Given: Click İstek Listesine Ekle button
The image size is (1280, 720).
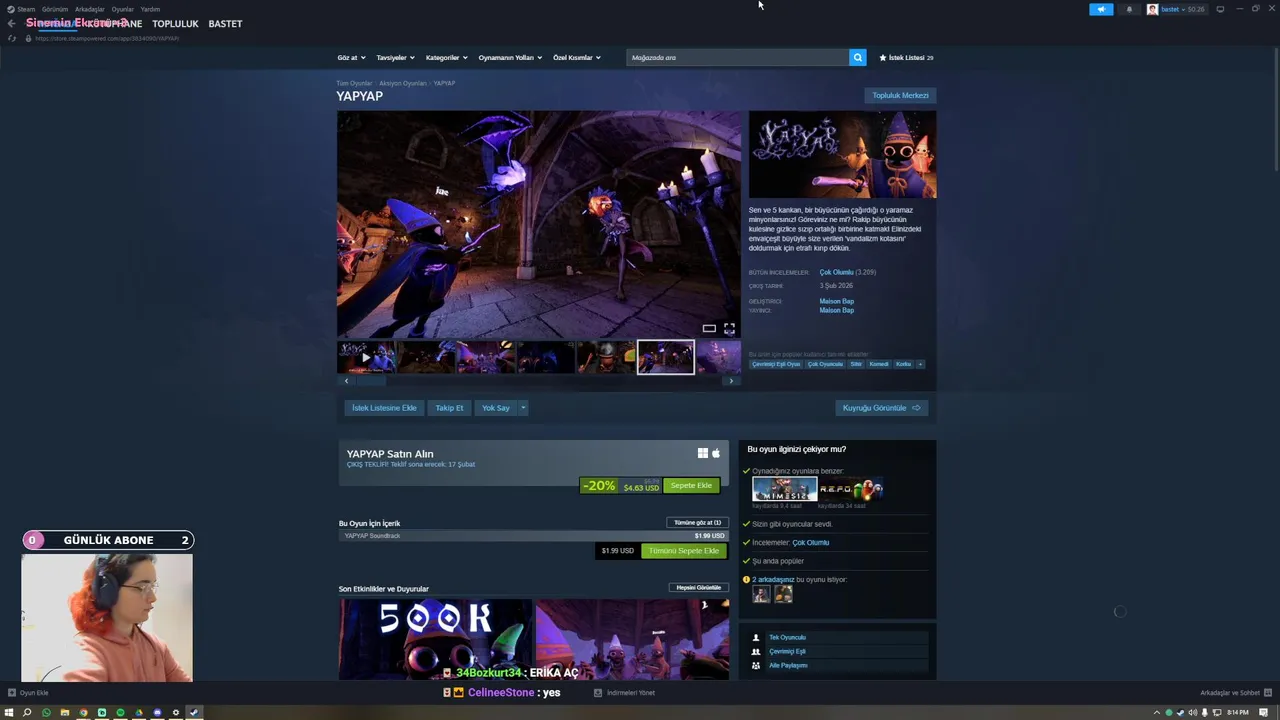Looking at the screenshot, I should 384,408.
